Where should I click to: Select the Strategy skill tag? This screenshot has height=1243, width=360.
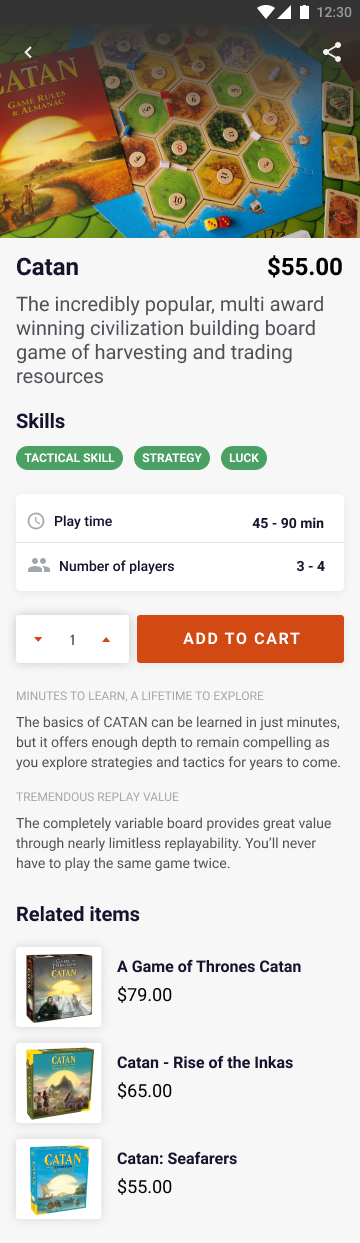172,458
